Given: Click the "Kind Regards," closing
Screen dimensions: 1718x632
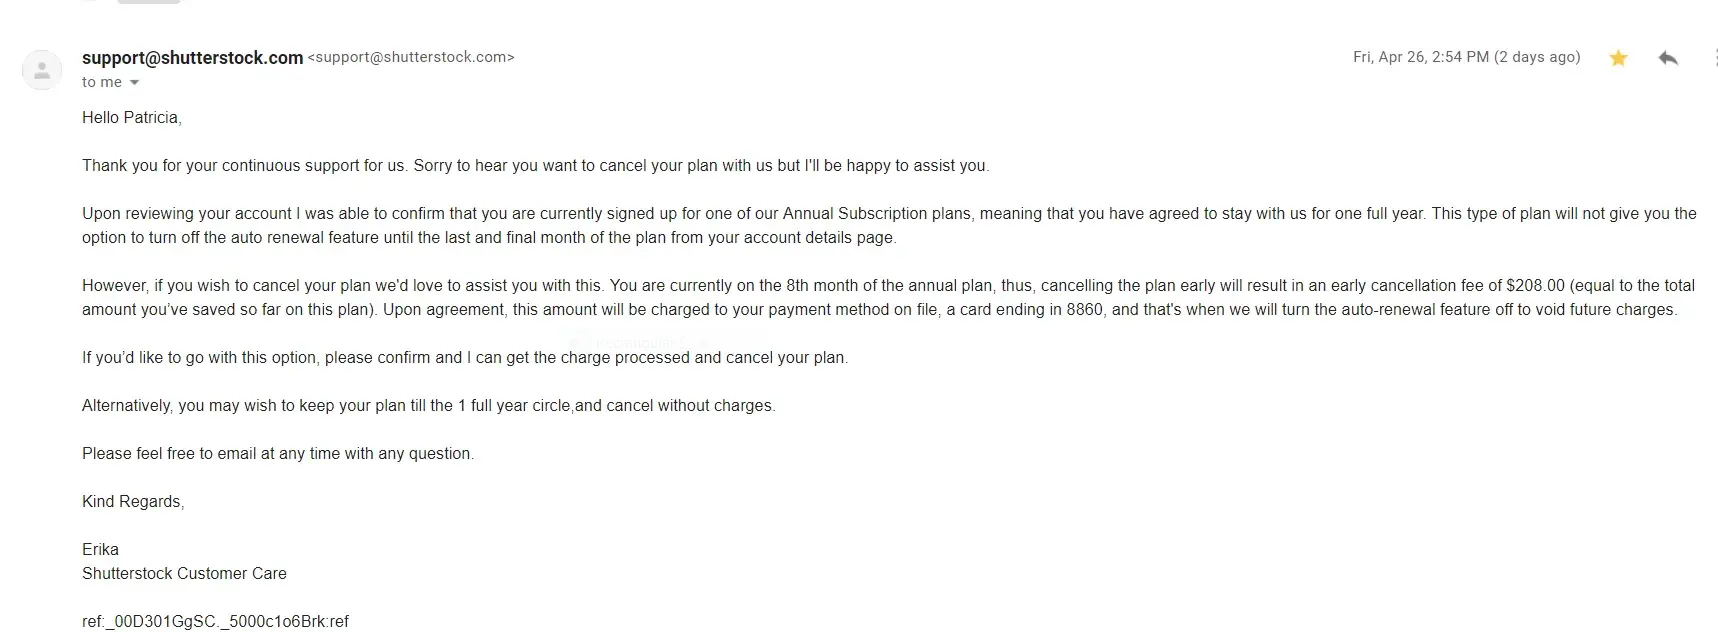Looking at the screenshot, I should point(133,502).
